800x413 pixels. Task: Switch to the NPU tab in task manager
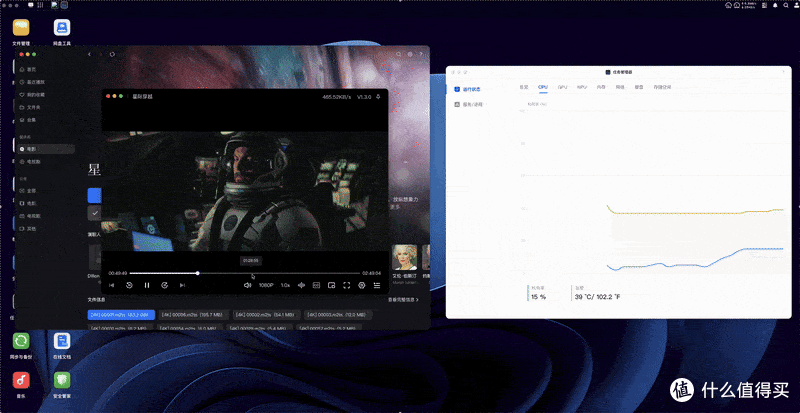tap(582, 87)
